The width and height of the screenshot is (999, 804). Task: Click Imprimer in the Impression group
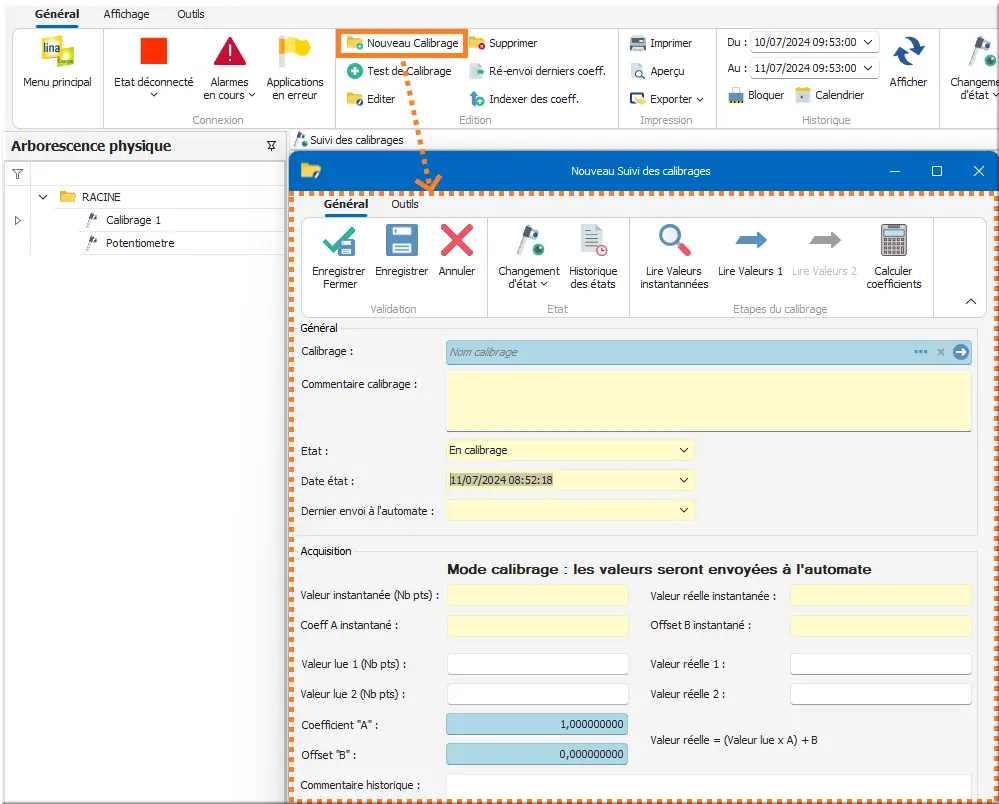[x=661, y=43]
